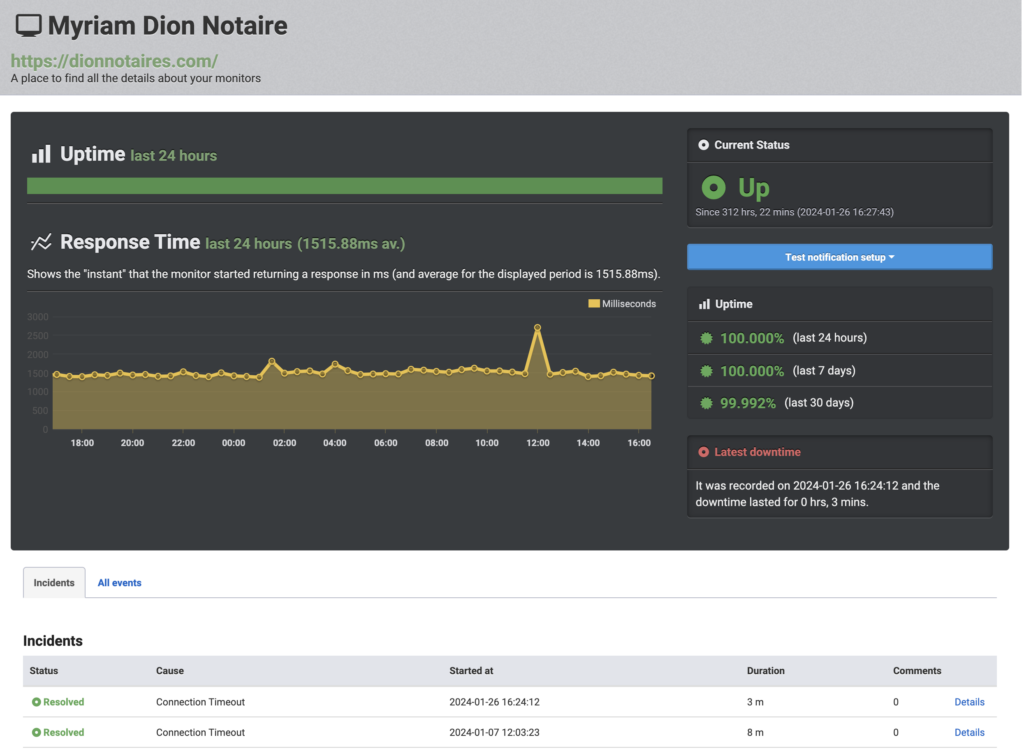Click the response time spike at 12:00
The width and height of the screenshot is (1024, 749).
pyautogui.click(x=537, y=327)
